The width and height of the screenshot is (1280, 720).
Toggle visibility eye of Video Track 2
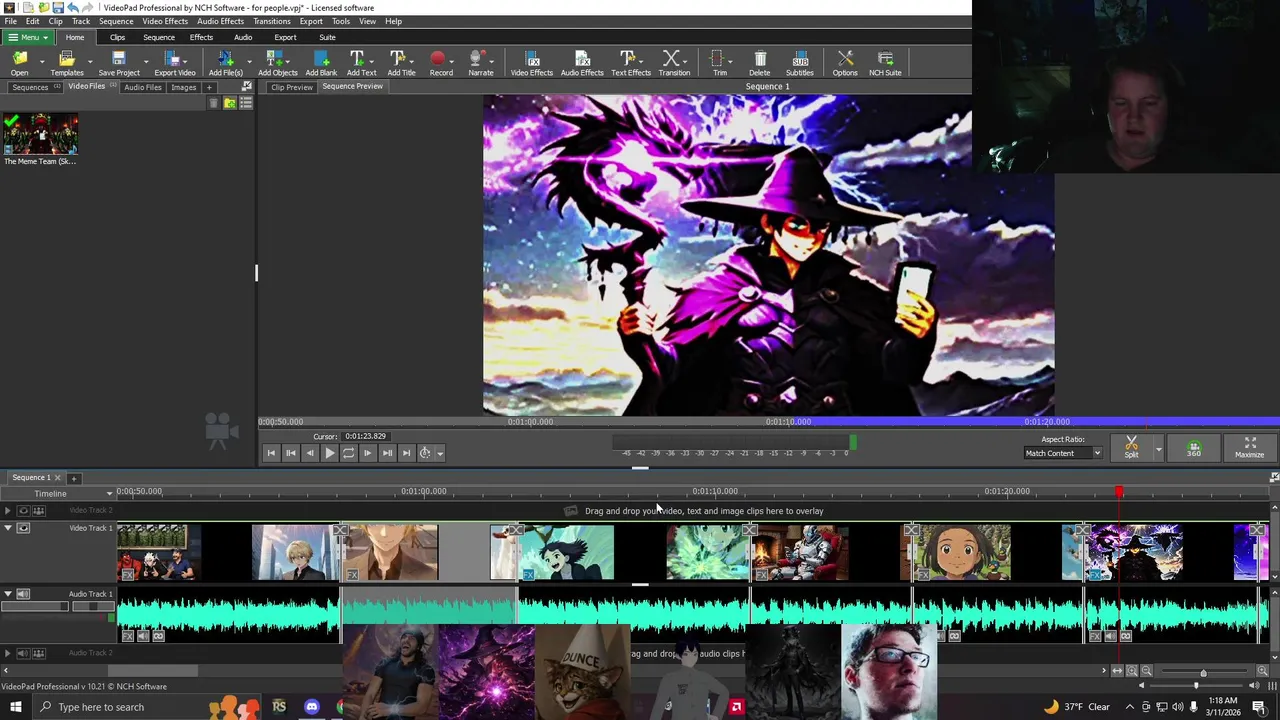click(x=23, y=510)
